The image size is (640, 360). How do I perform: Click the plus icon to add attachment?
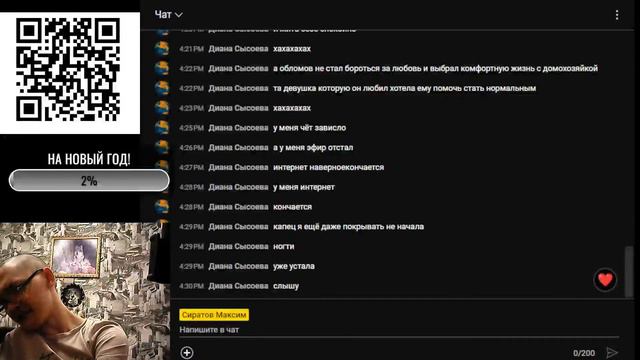[x=187, y=353]
